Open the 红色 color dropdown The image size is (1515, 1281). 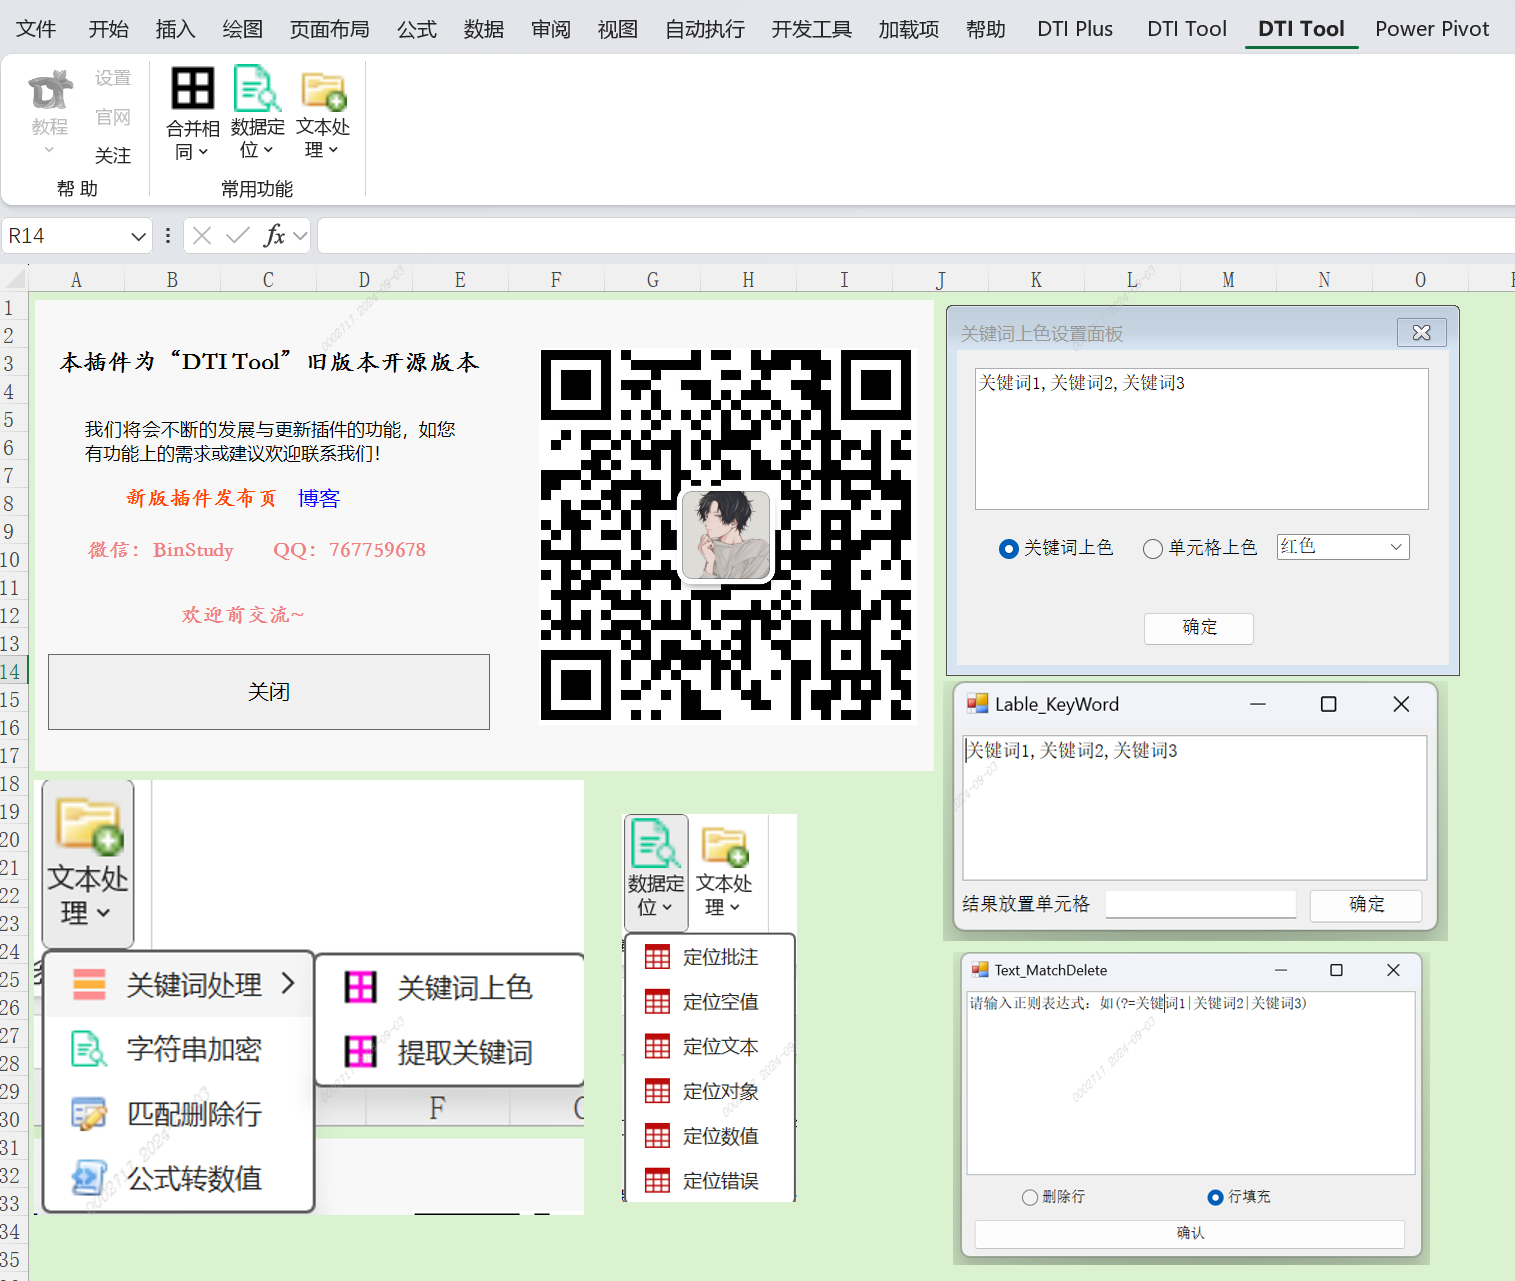click(1396, 547)
